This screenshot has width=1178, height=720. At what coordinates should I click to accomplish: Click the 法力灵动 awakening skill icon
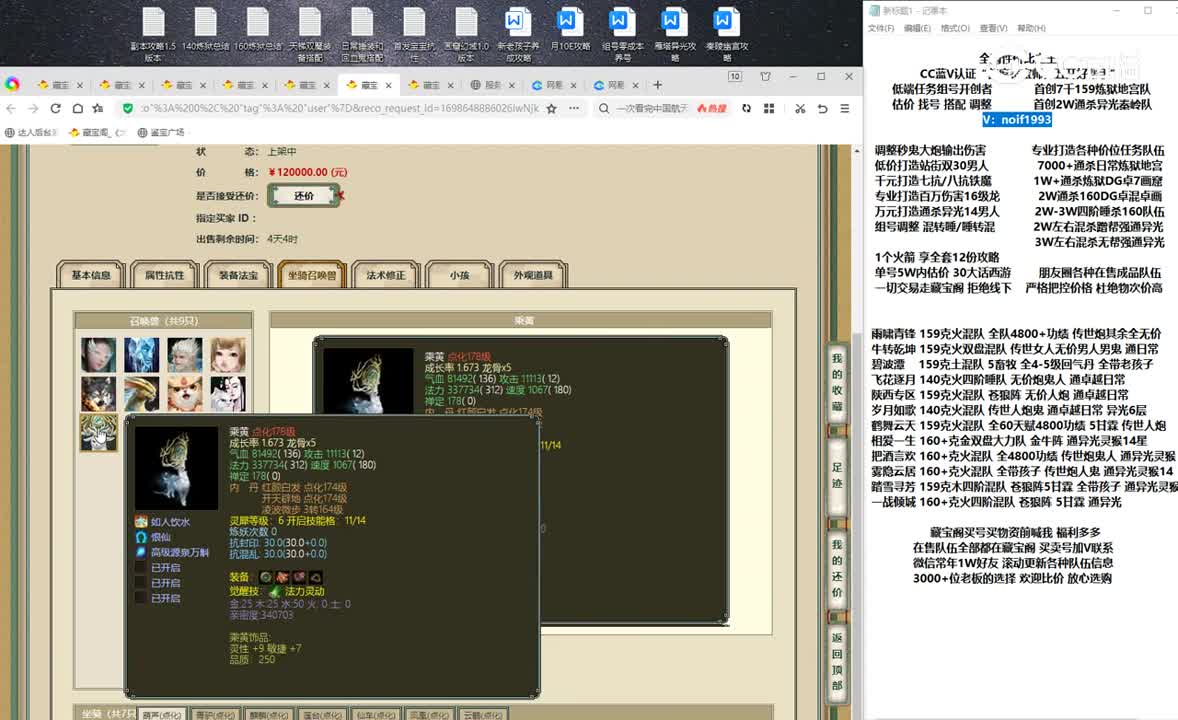pyautogui.click(x=274, y=592)
